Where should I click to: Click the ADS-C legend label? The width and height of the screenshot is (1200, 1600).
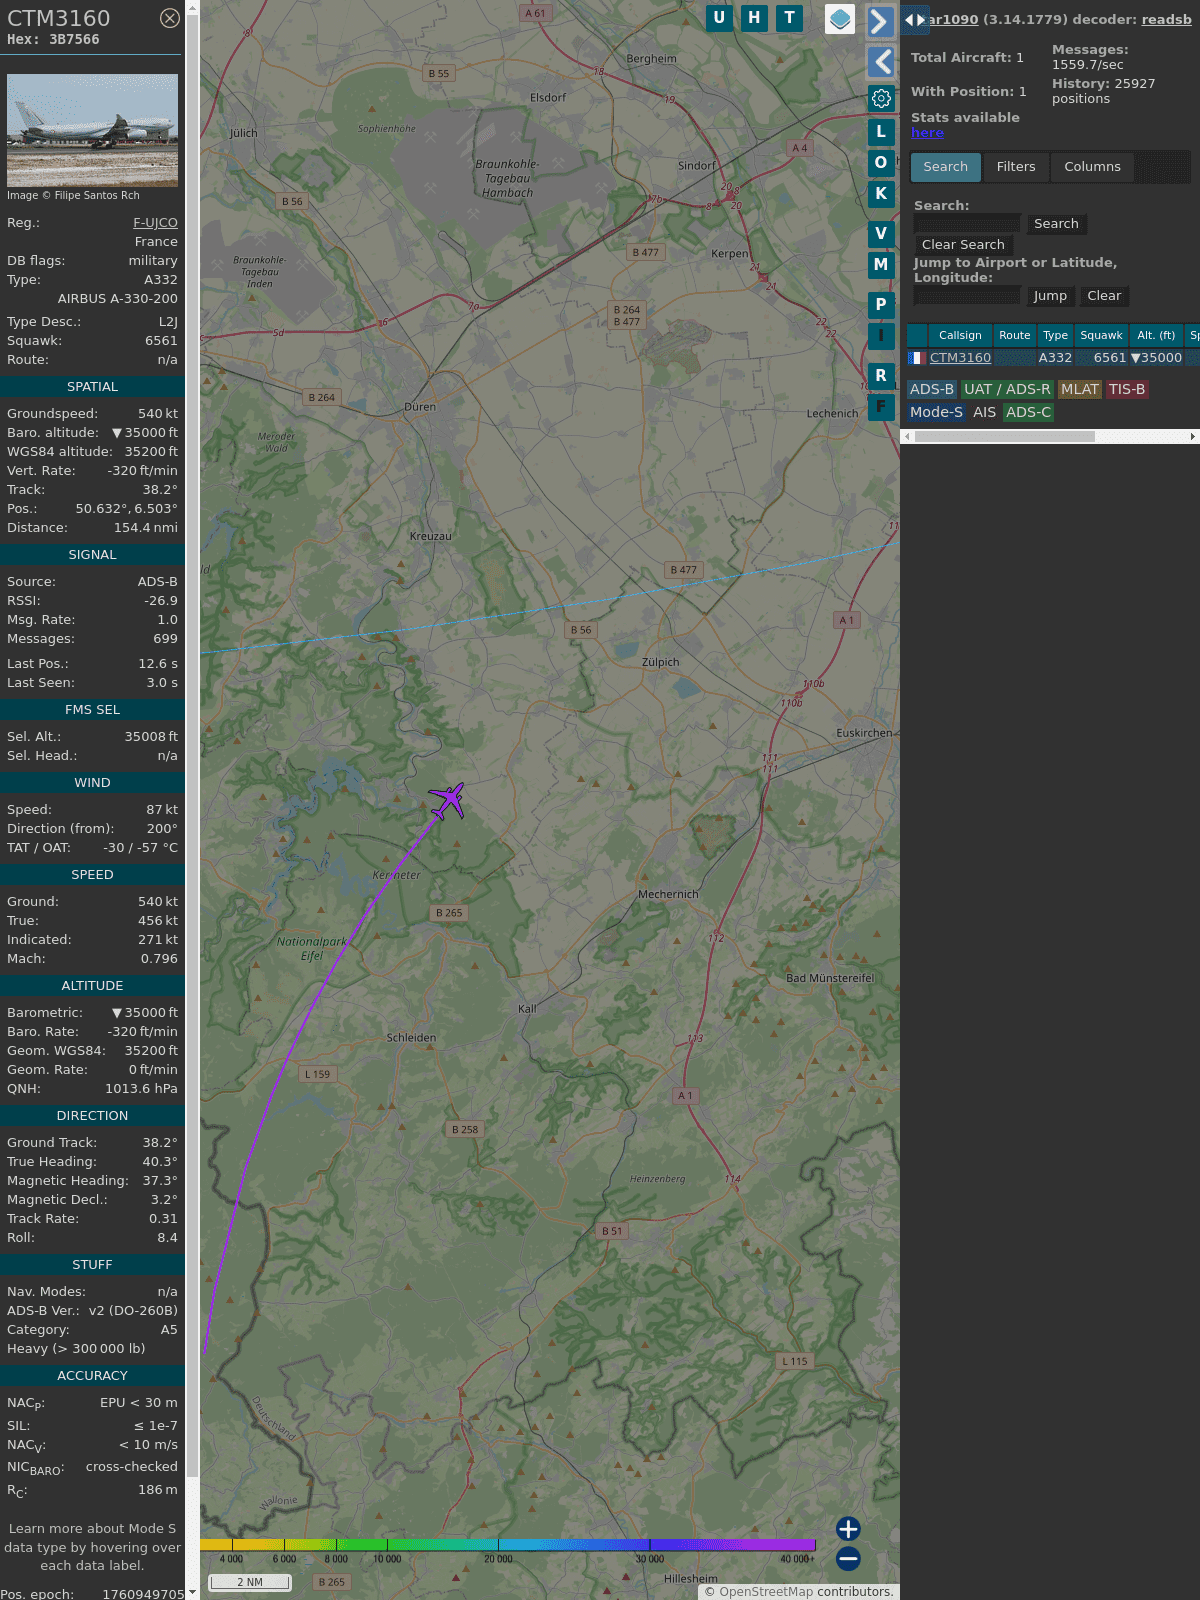pyautogui.click(x=1028, y=412)
